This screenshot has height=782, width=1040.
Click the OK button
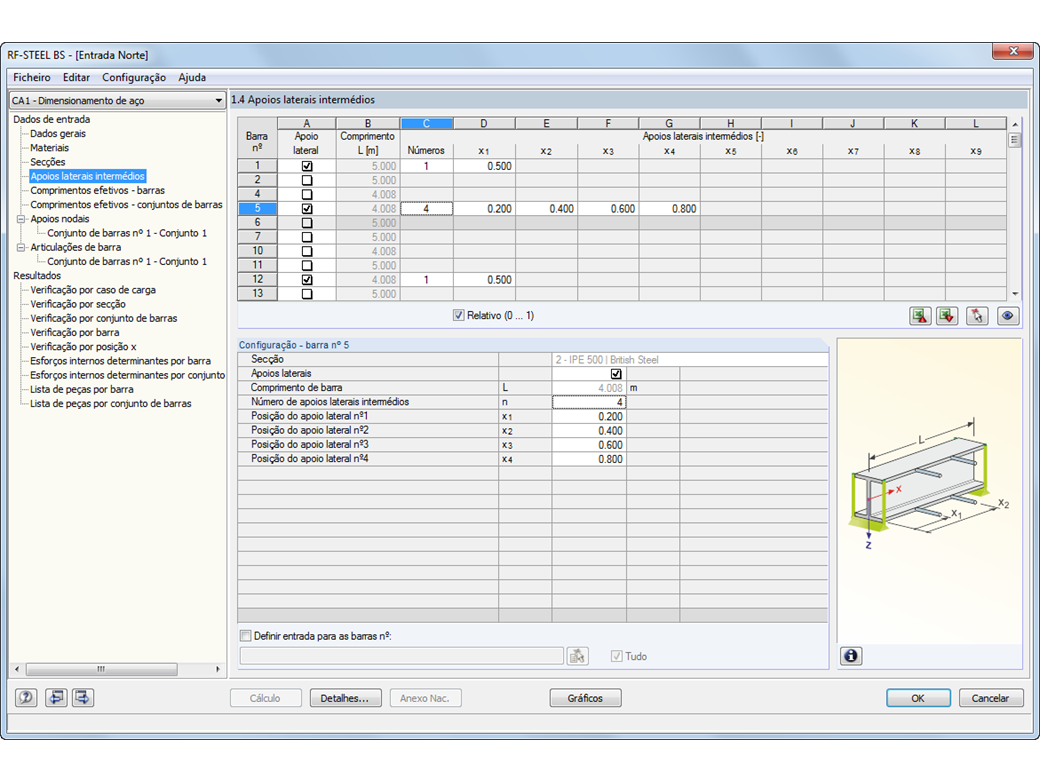click(x=918, y=698)
